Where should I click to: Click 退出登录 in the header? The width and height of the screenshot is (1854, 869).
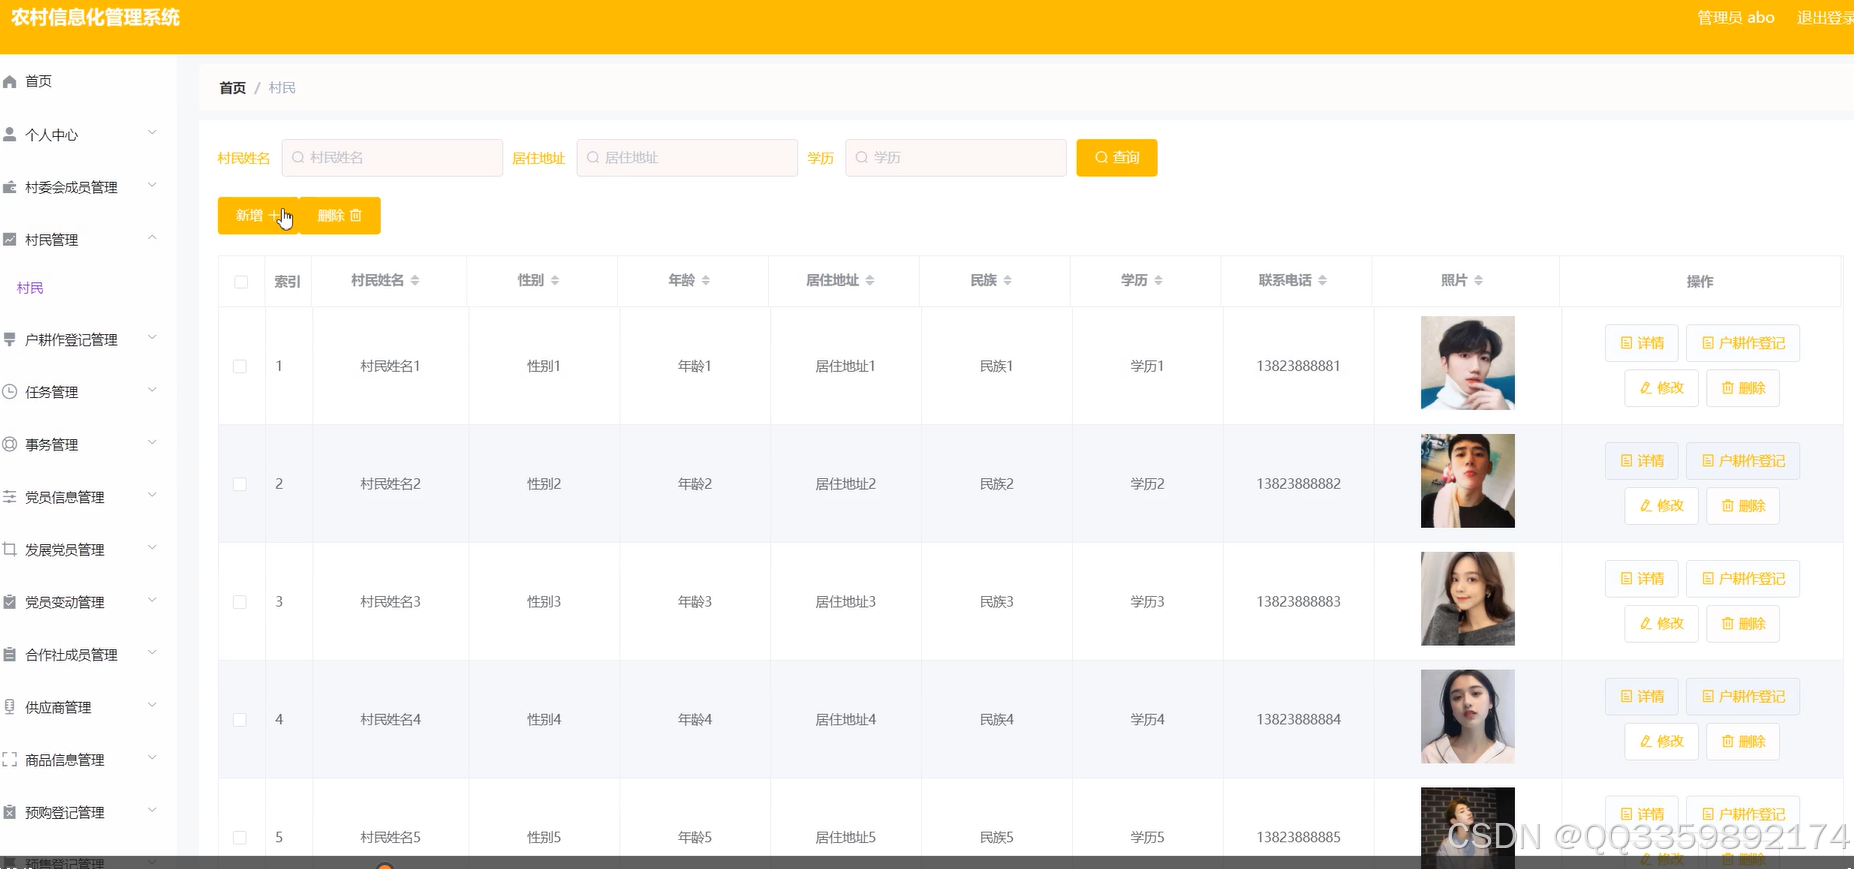(x=1825, y=18)
